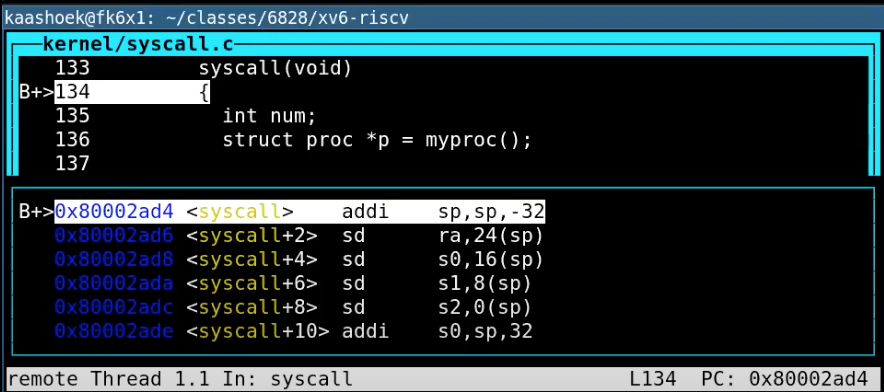884x392 pixels.
Task: Select line 136 with myproc() call
Action: [x=293, y=140]
